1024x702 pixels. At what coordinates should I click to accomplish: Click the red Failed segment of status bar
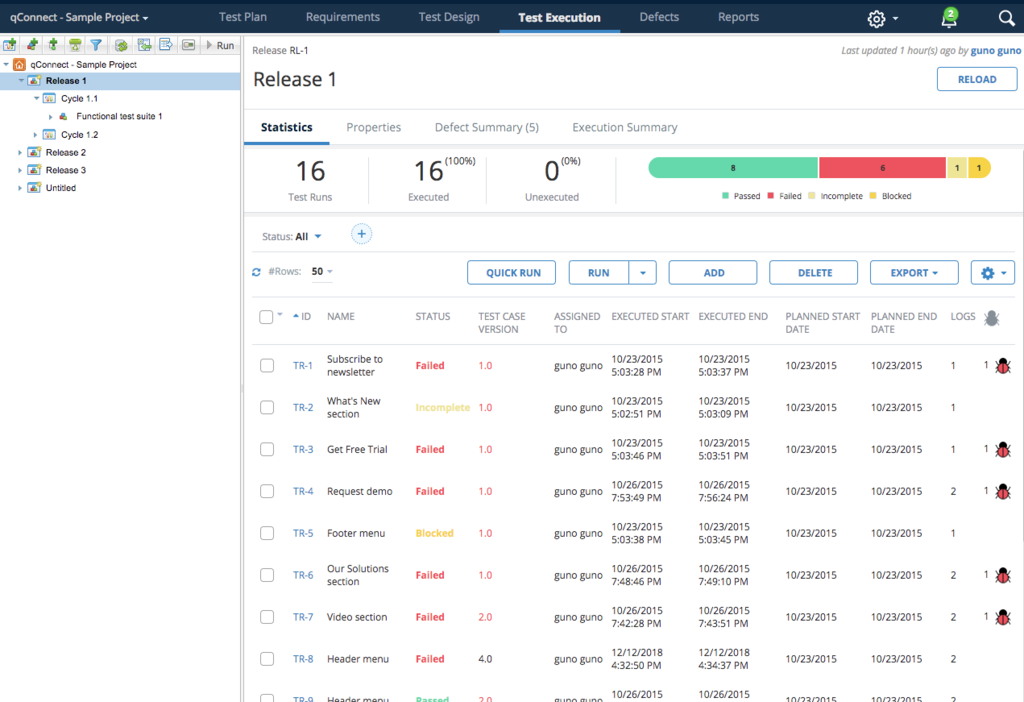click(x=882, y=168)
